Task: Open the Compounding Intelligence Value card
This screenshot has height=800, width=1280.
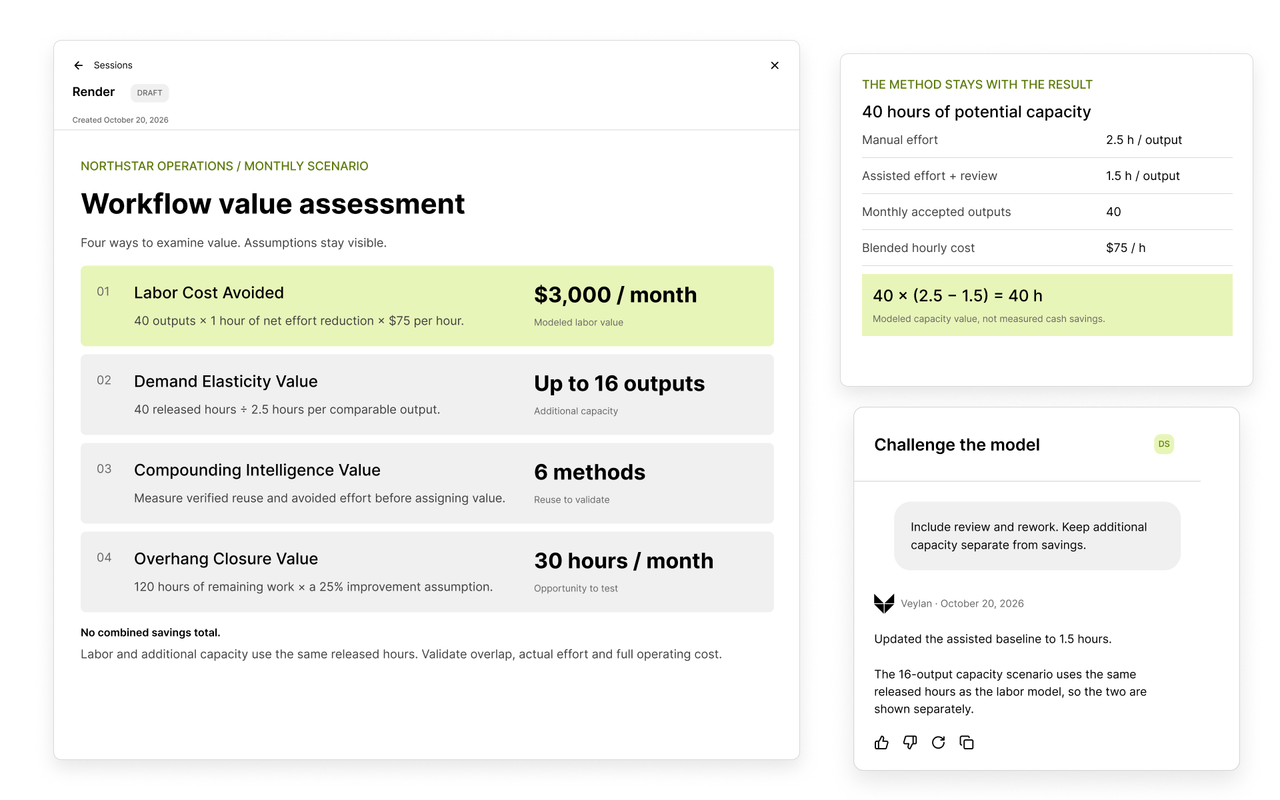Action: coord(427,483)
